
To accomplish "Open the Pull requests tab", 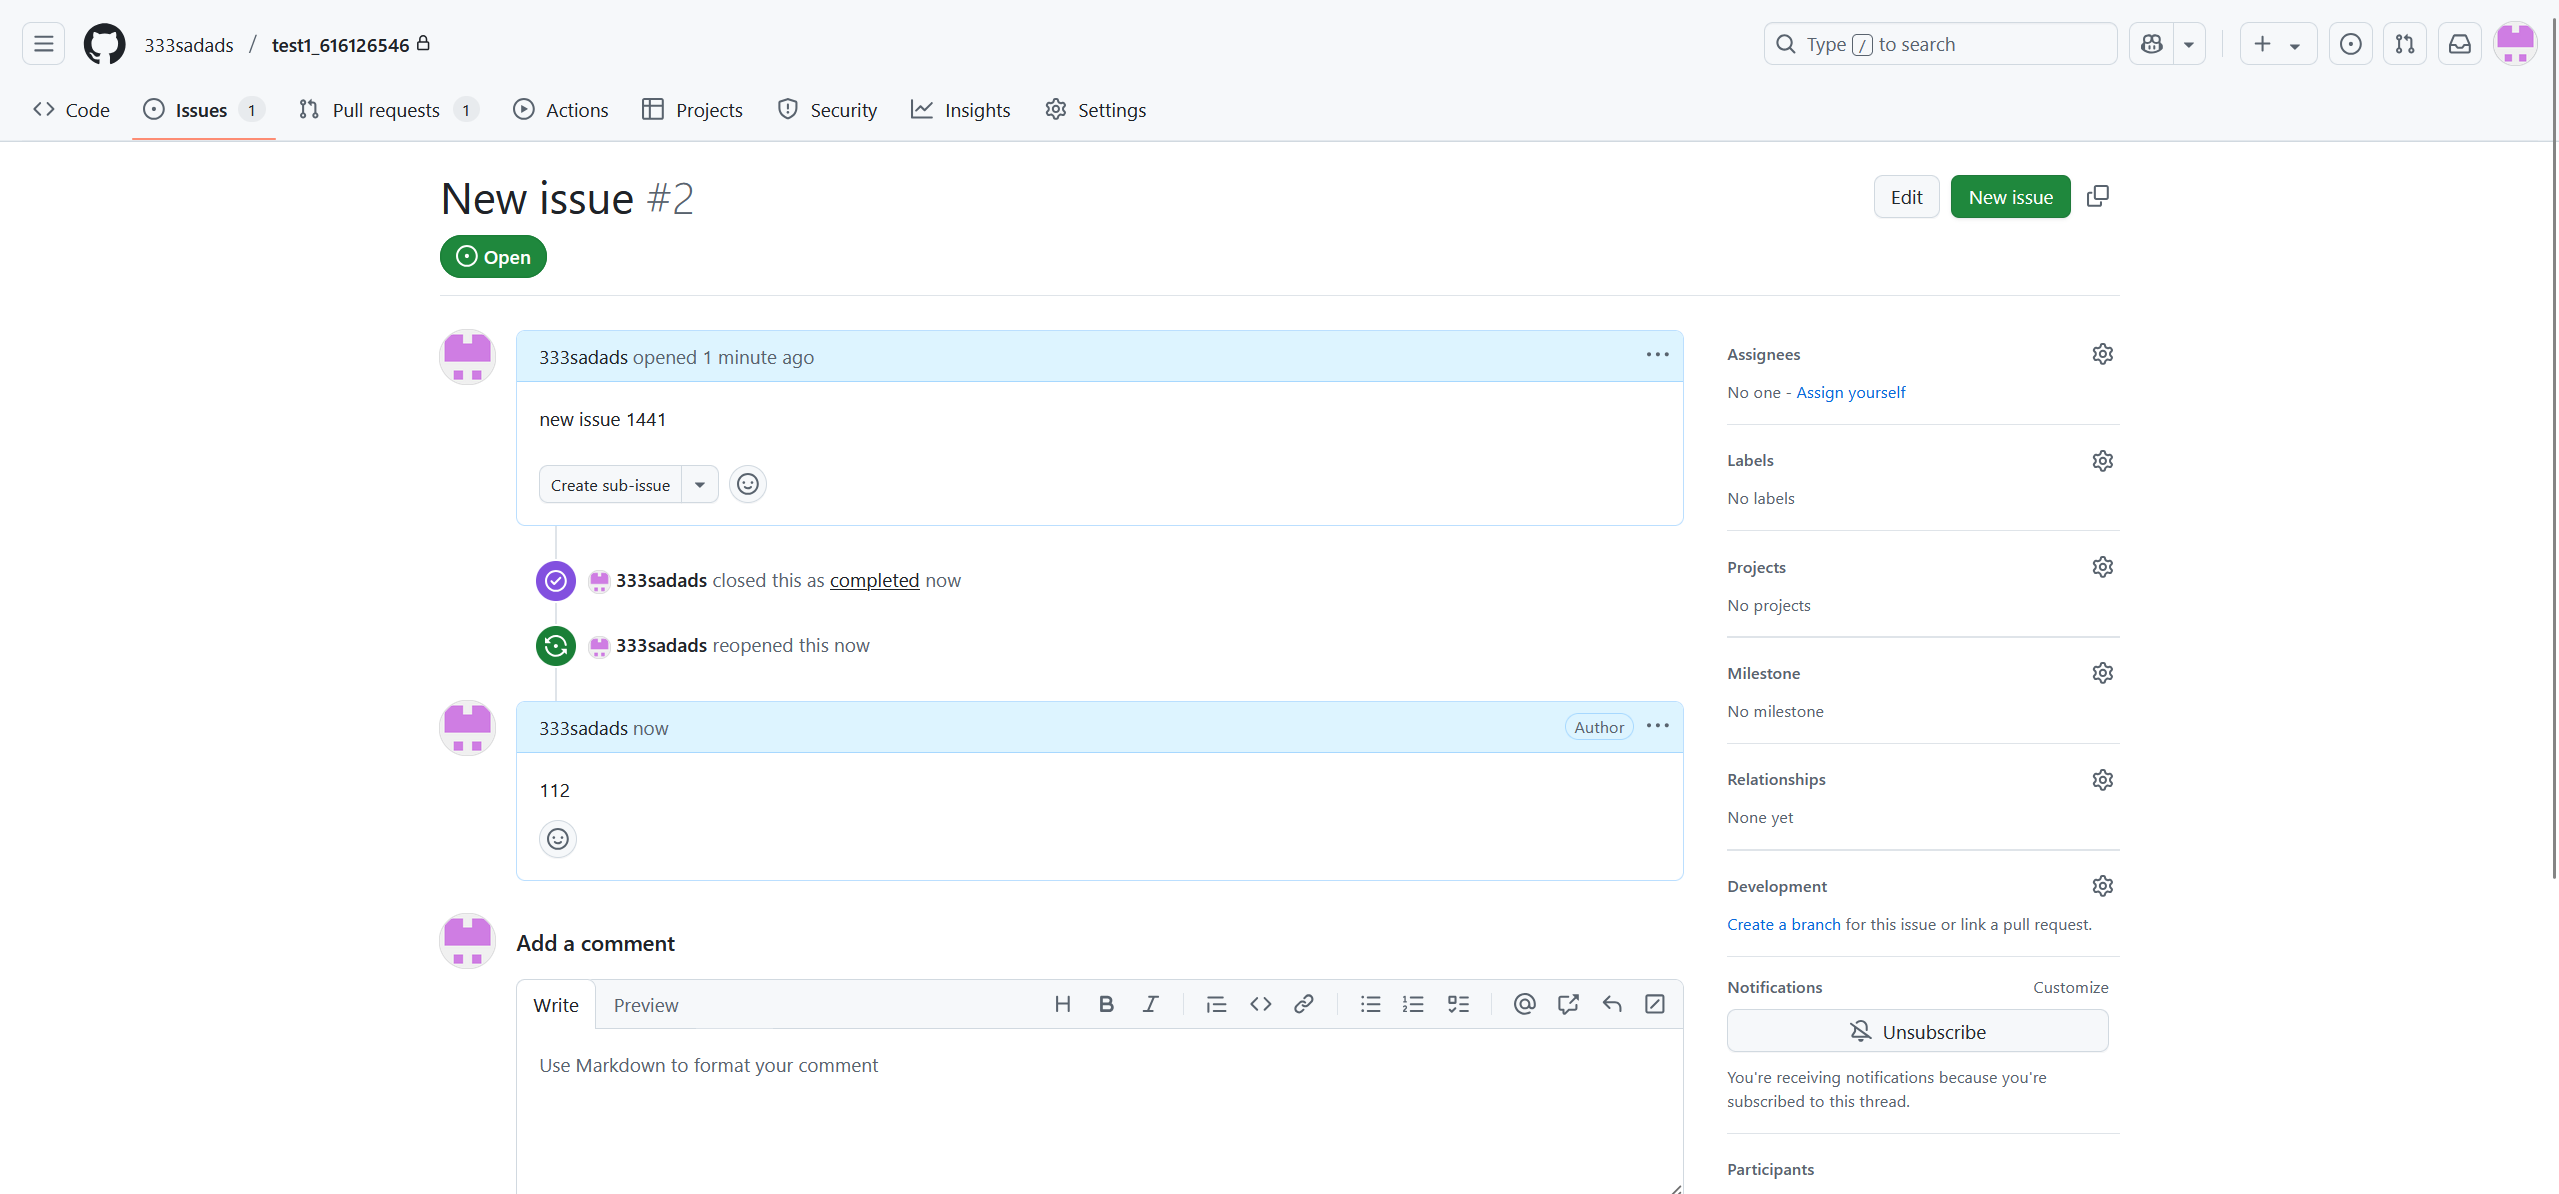I will [x=386, y=110].
